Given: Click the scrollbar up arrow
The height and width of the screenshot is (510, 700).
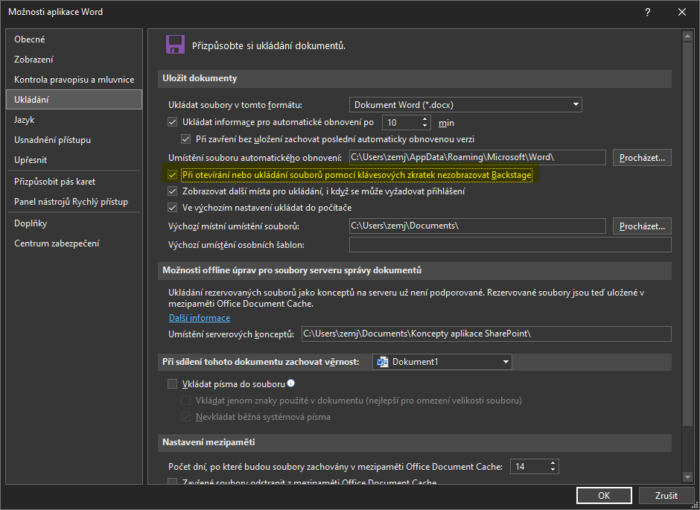Looking at the screenshot, I should (688, 36).
